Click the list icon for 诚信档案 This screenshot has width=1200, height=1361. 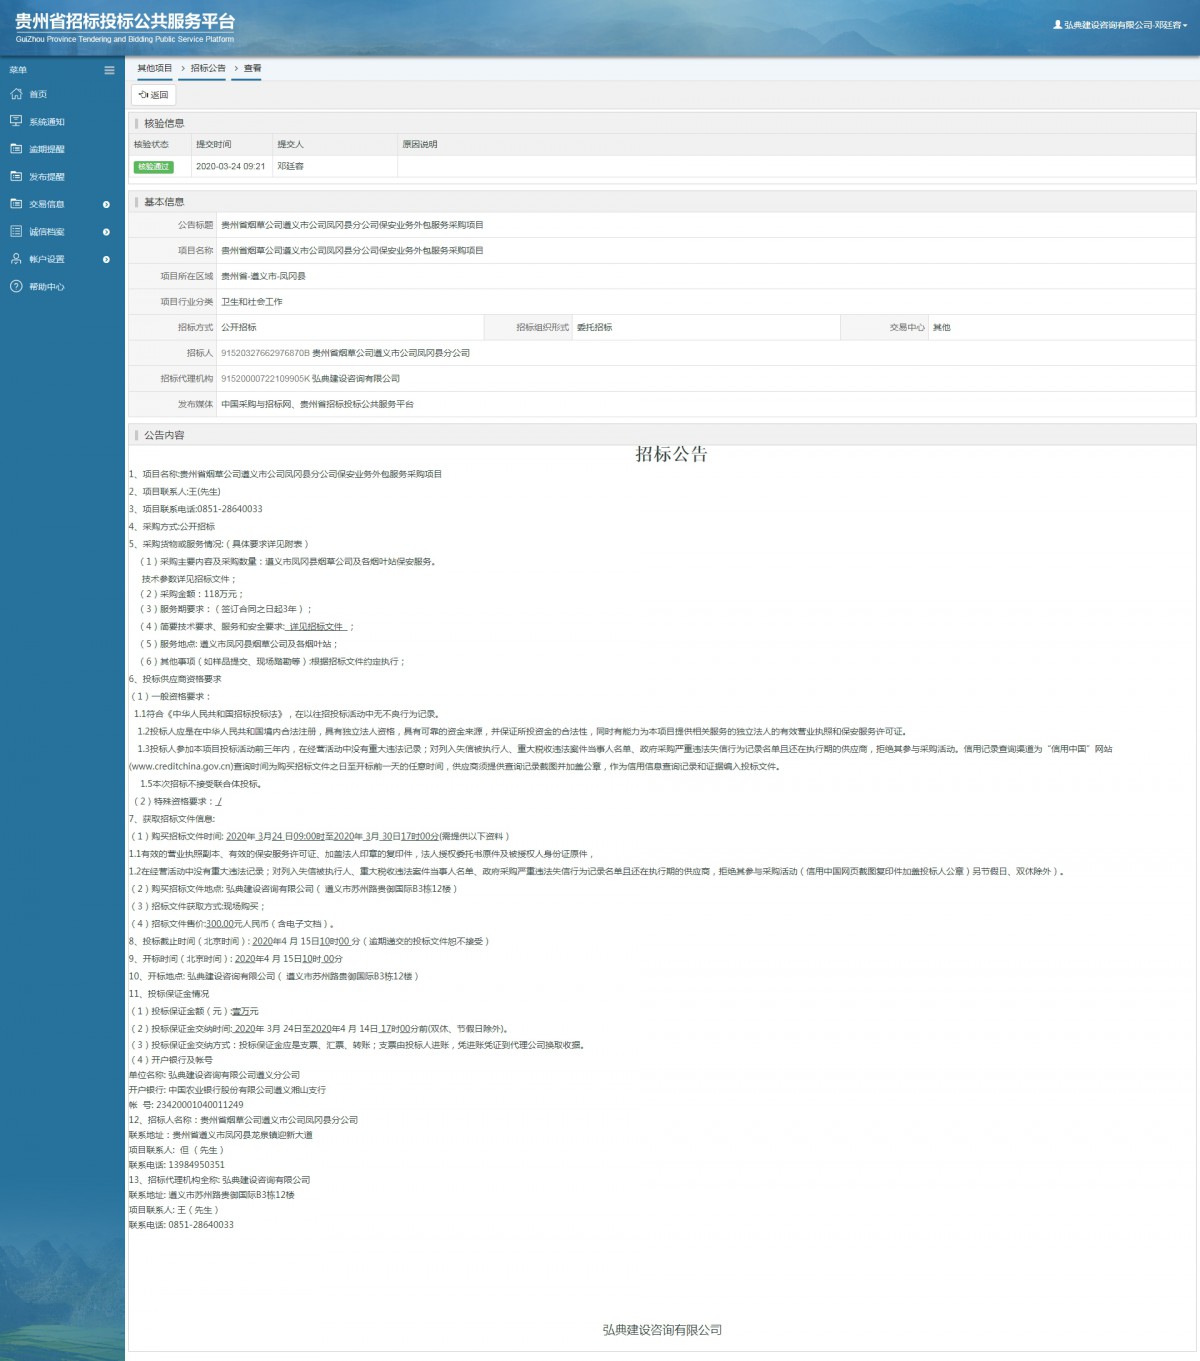16,231
